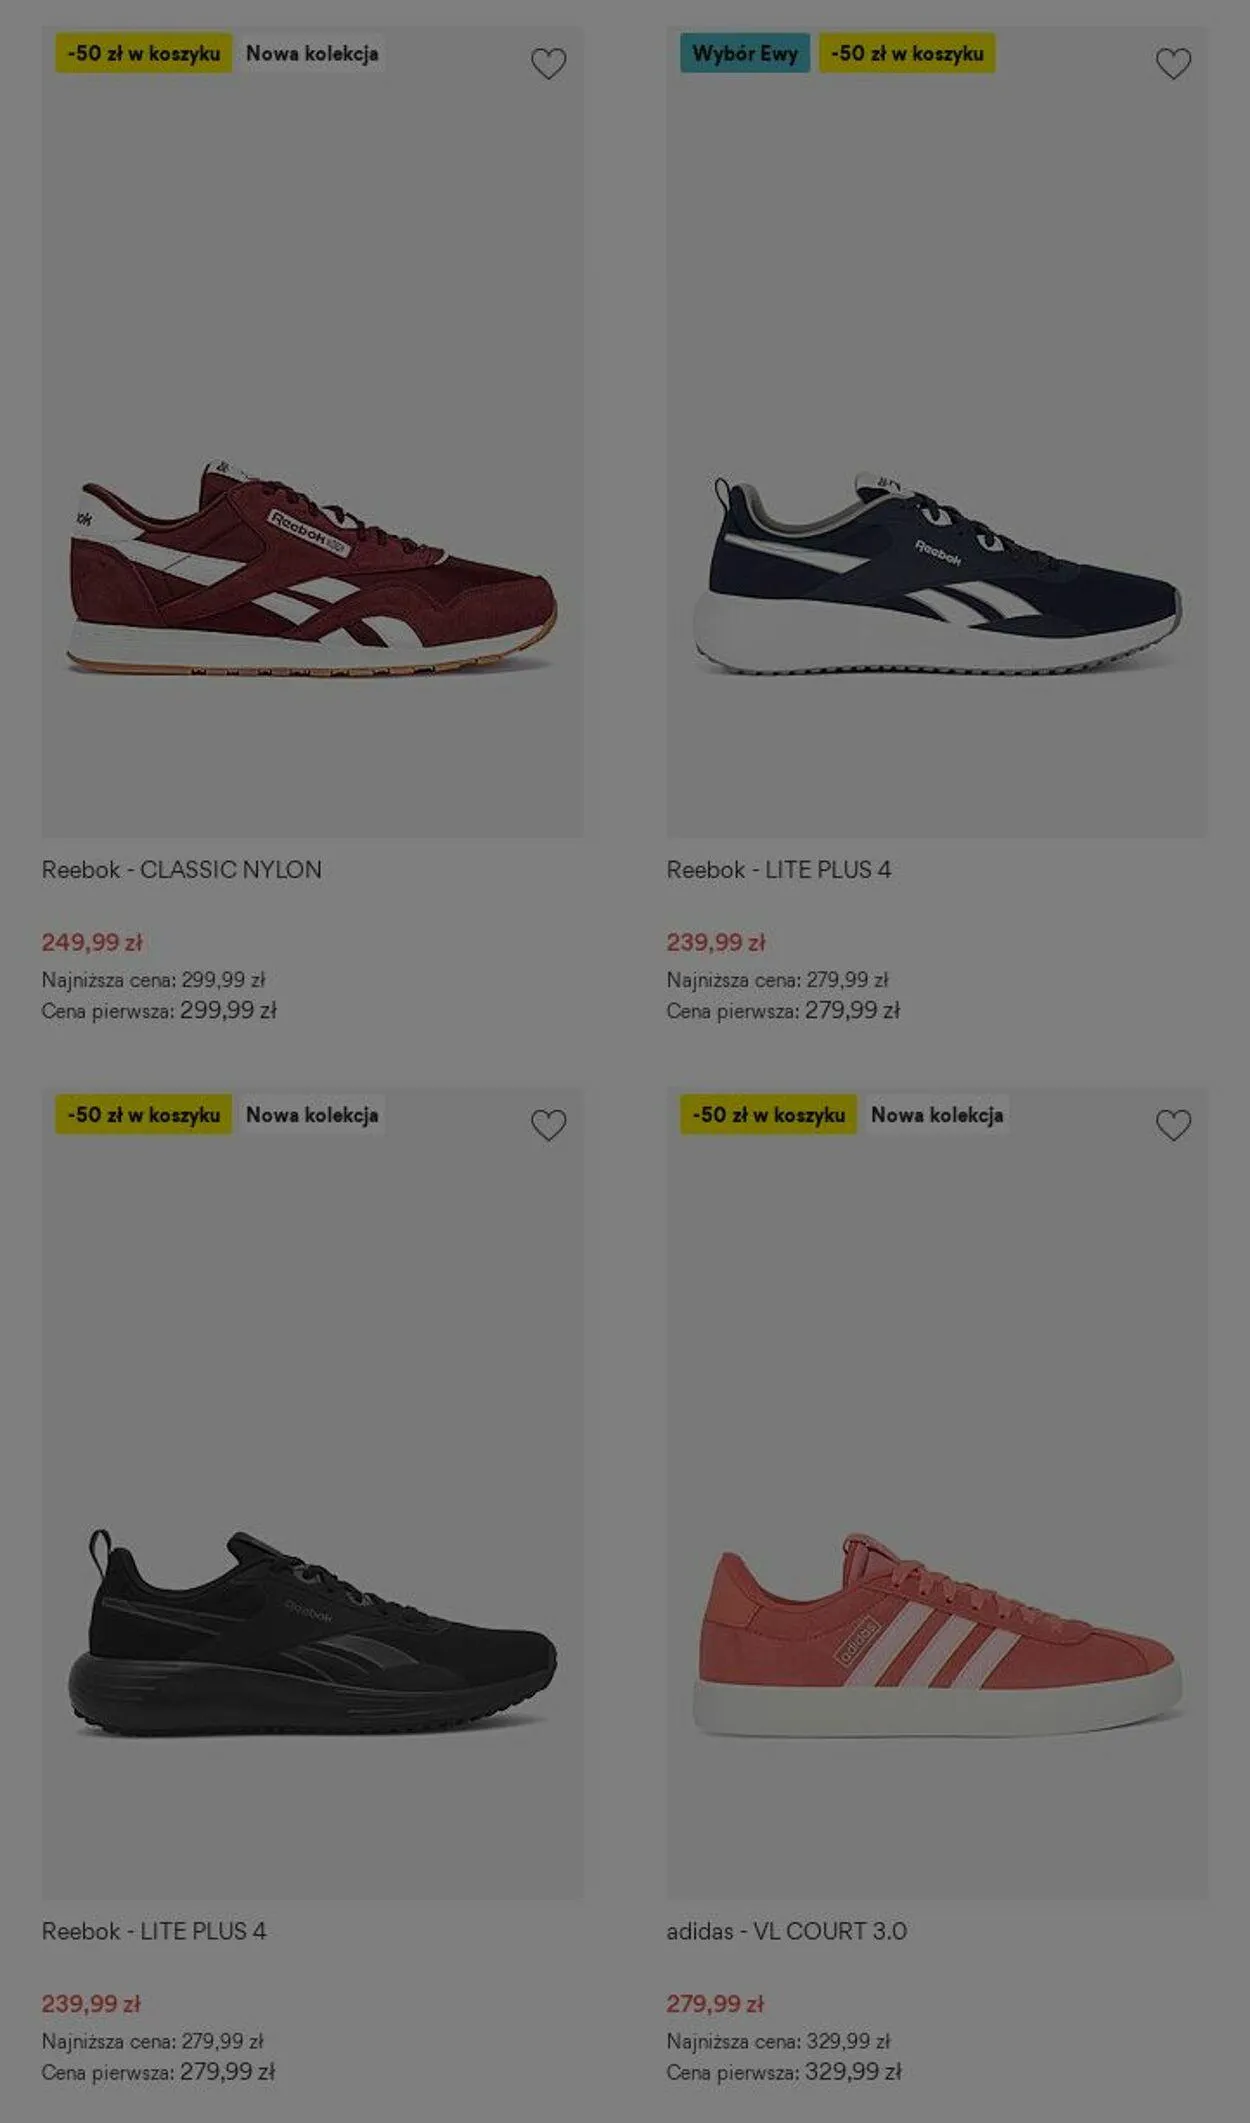Toggle heart icon on adidas VL Court 3.0
The image size is (1250, 2123).
[1173, 1125]
